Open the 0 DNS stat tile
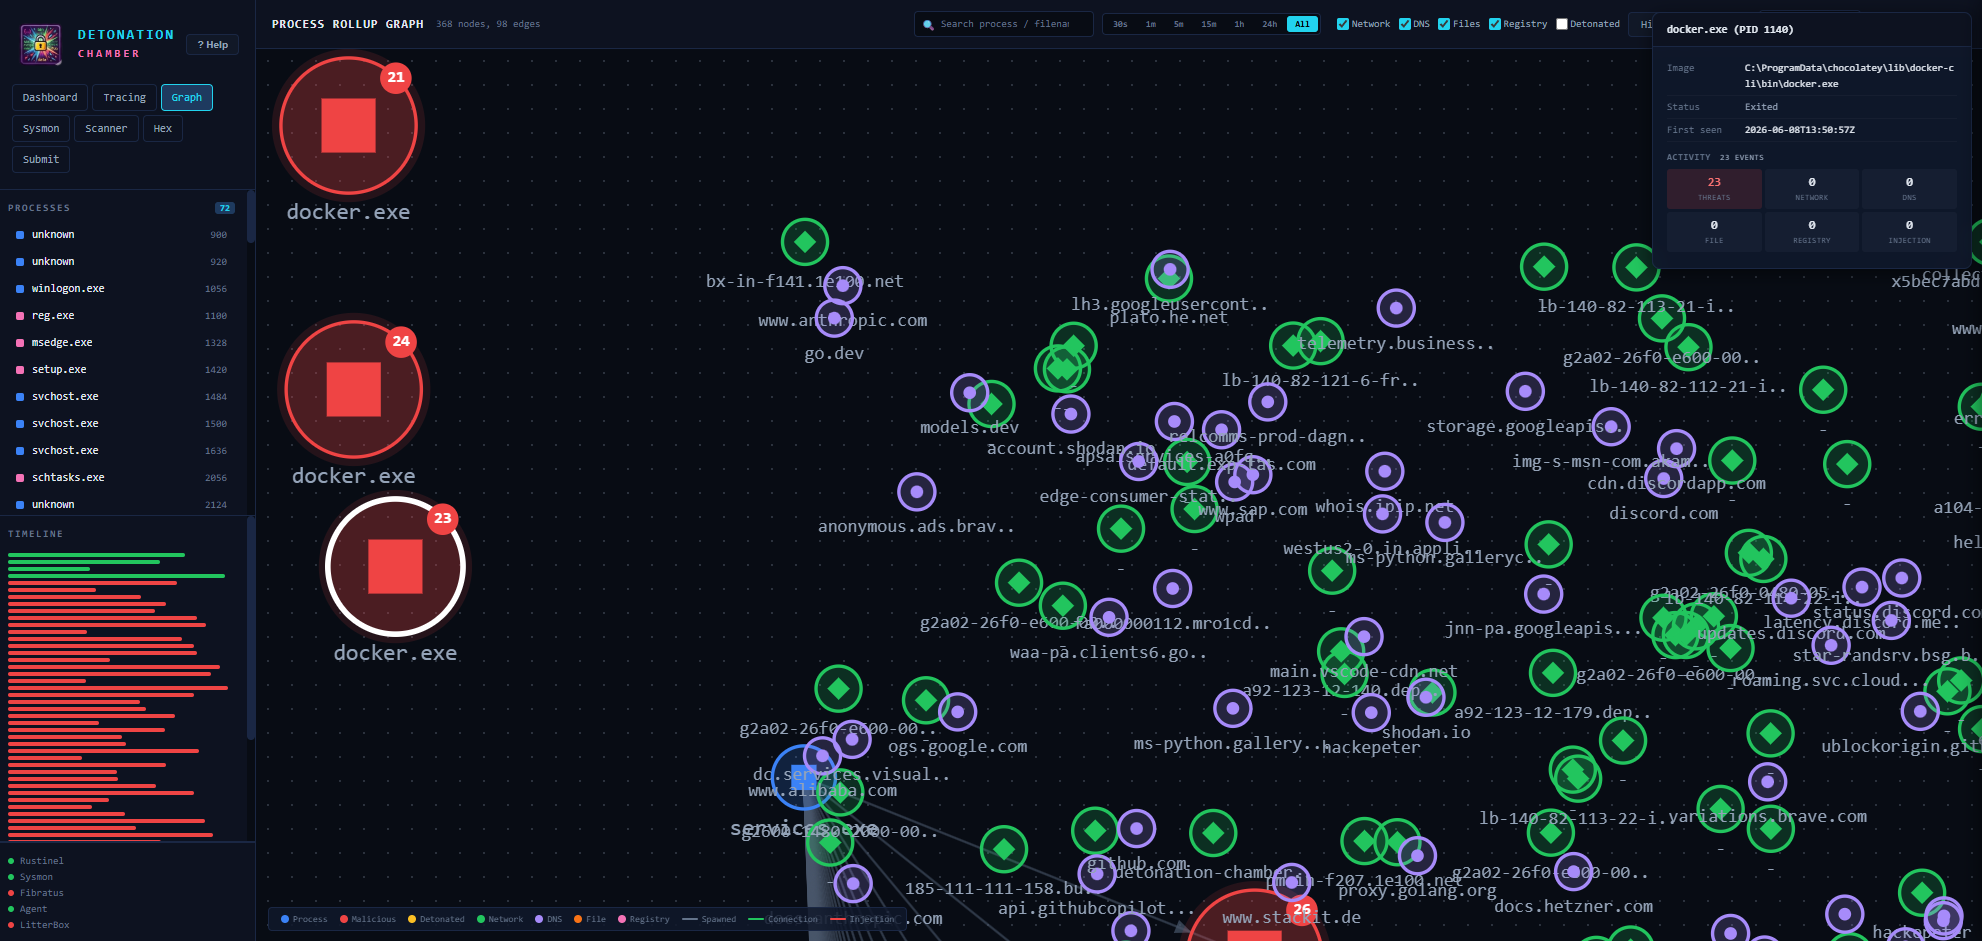The height and width of the screenshot is (941, 1982). pyautogui.click(x=1909, y=188)
